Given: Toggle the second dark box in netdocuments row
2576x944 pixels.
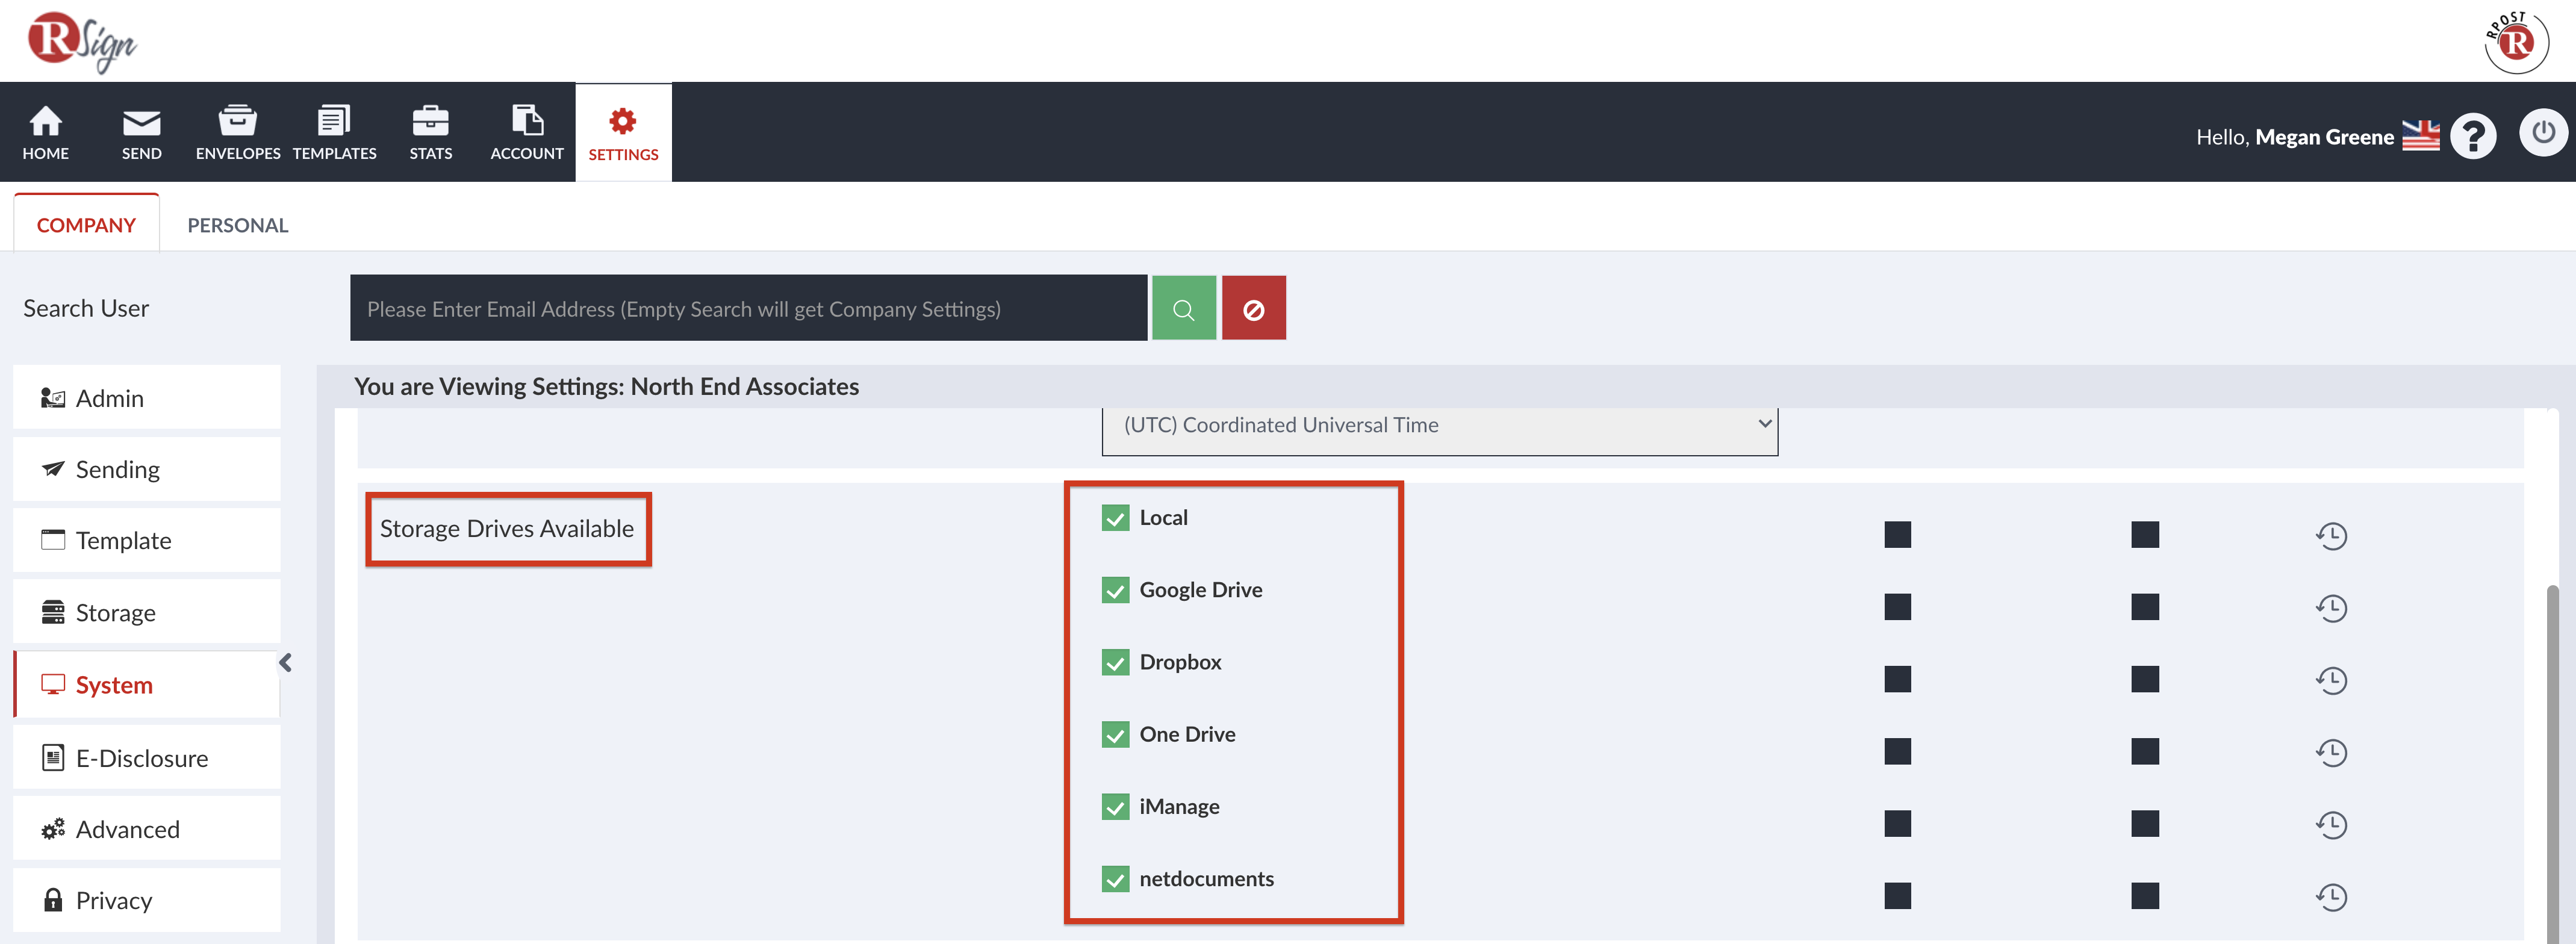Looking at the screenshot, I should tap(2145, 895).
